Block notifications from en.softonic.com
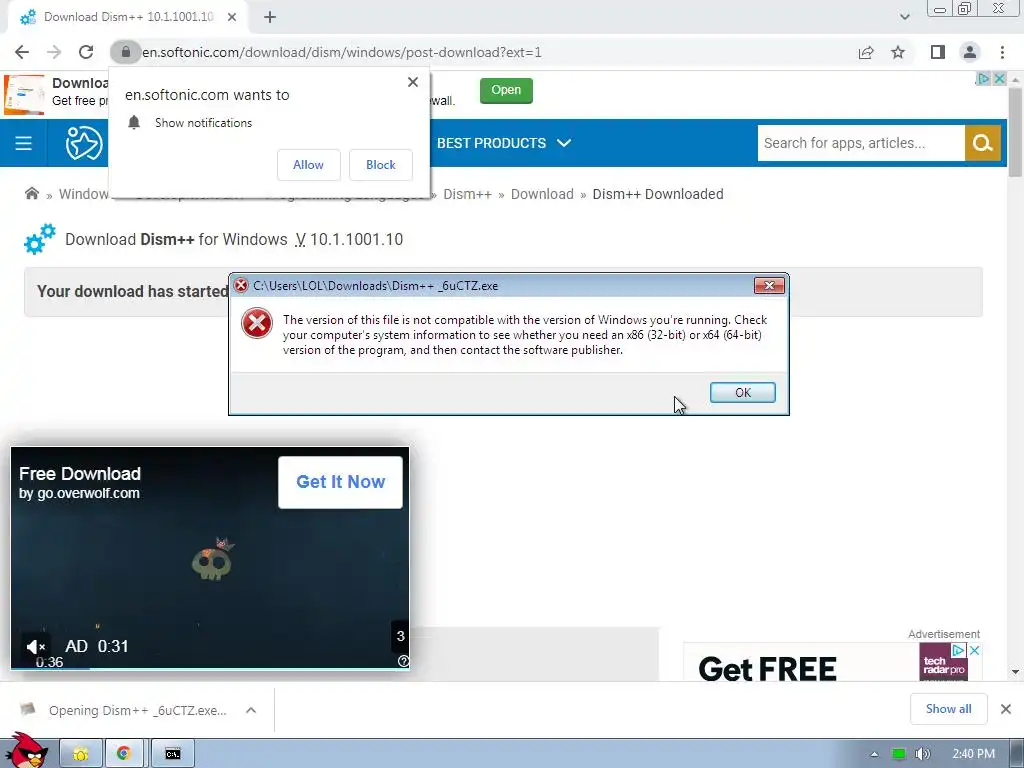This screenshot has width=1024, height=768. [381, 165]
